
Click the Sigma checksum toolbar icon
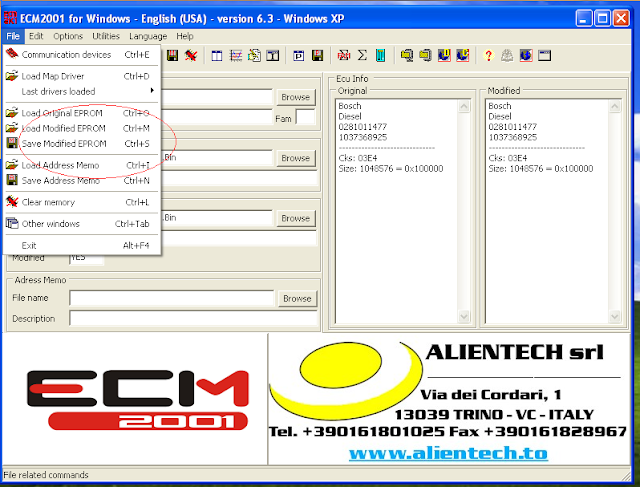pyautogui.click(x=362, y=55)
